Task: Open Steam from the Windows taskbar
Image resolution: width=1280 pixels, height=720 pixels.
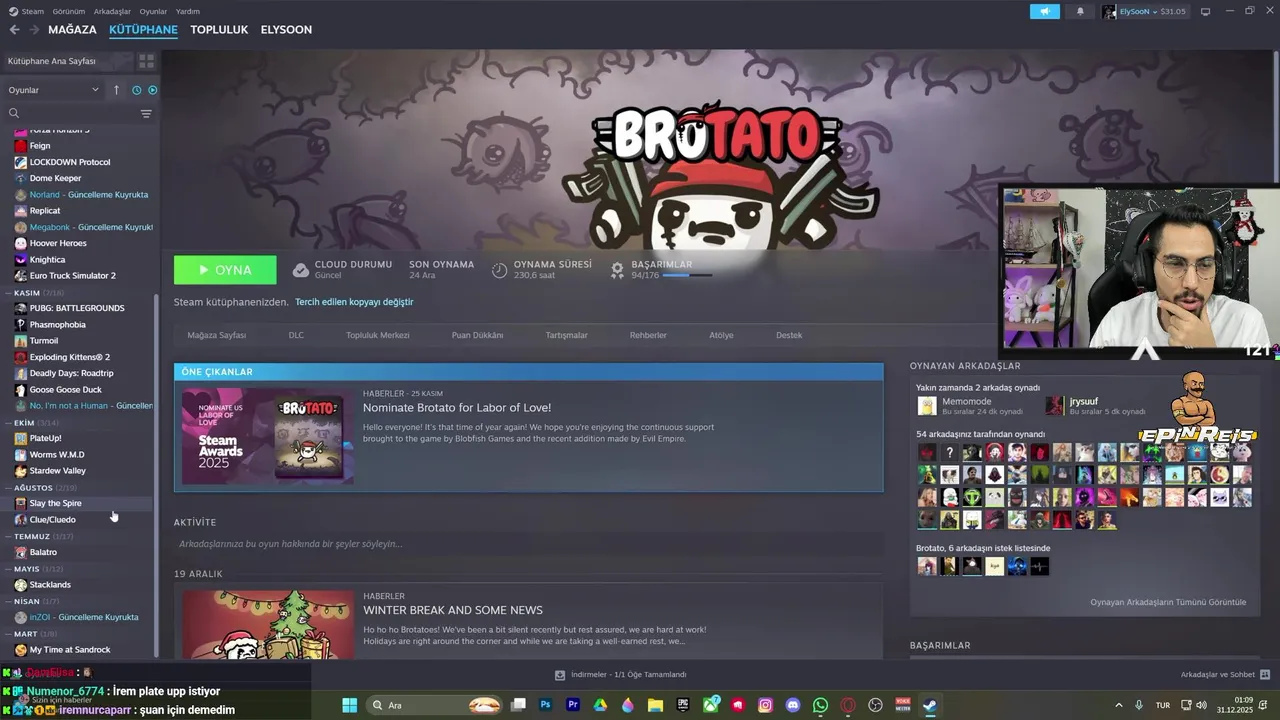Action: [930, 705]
